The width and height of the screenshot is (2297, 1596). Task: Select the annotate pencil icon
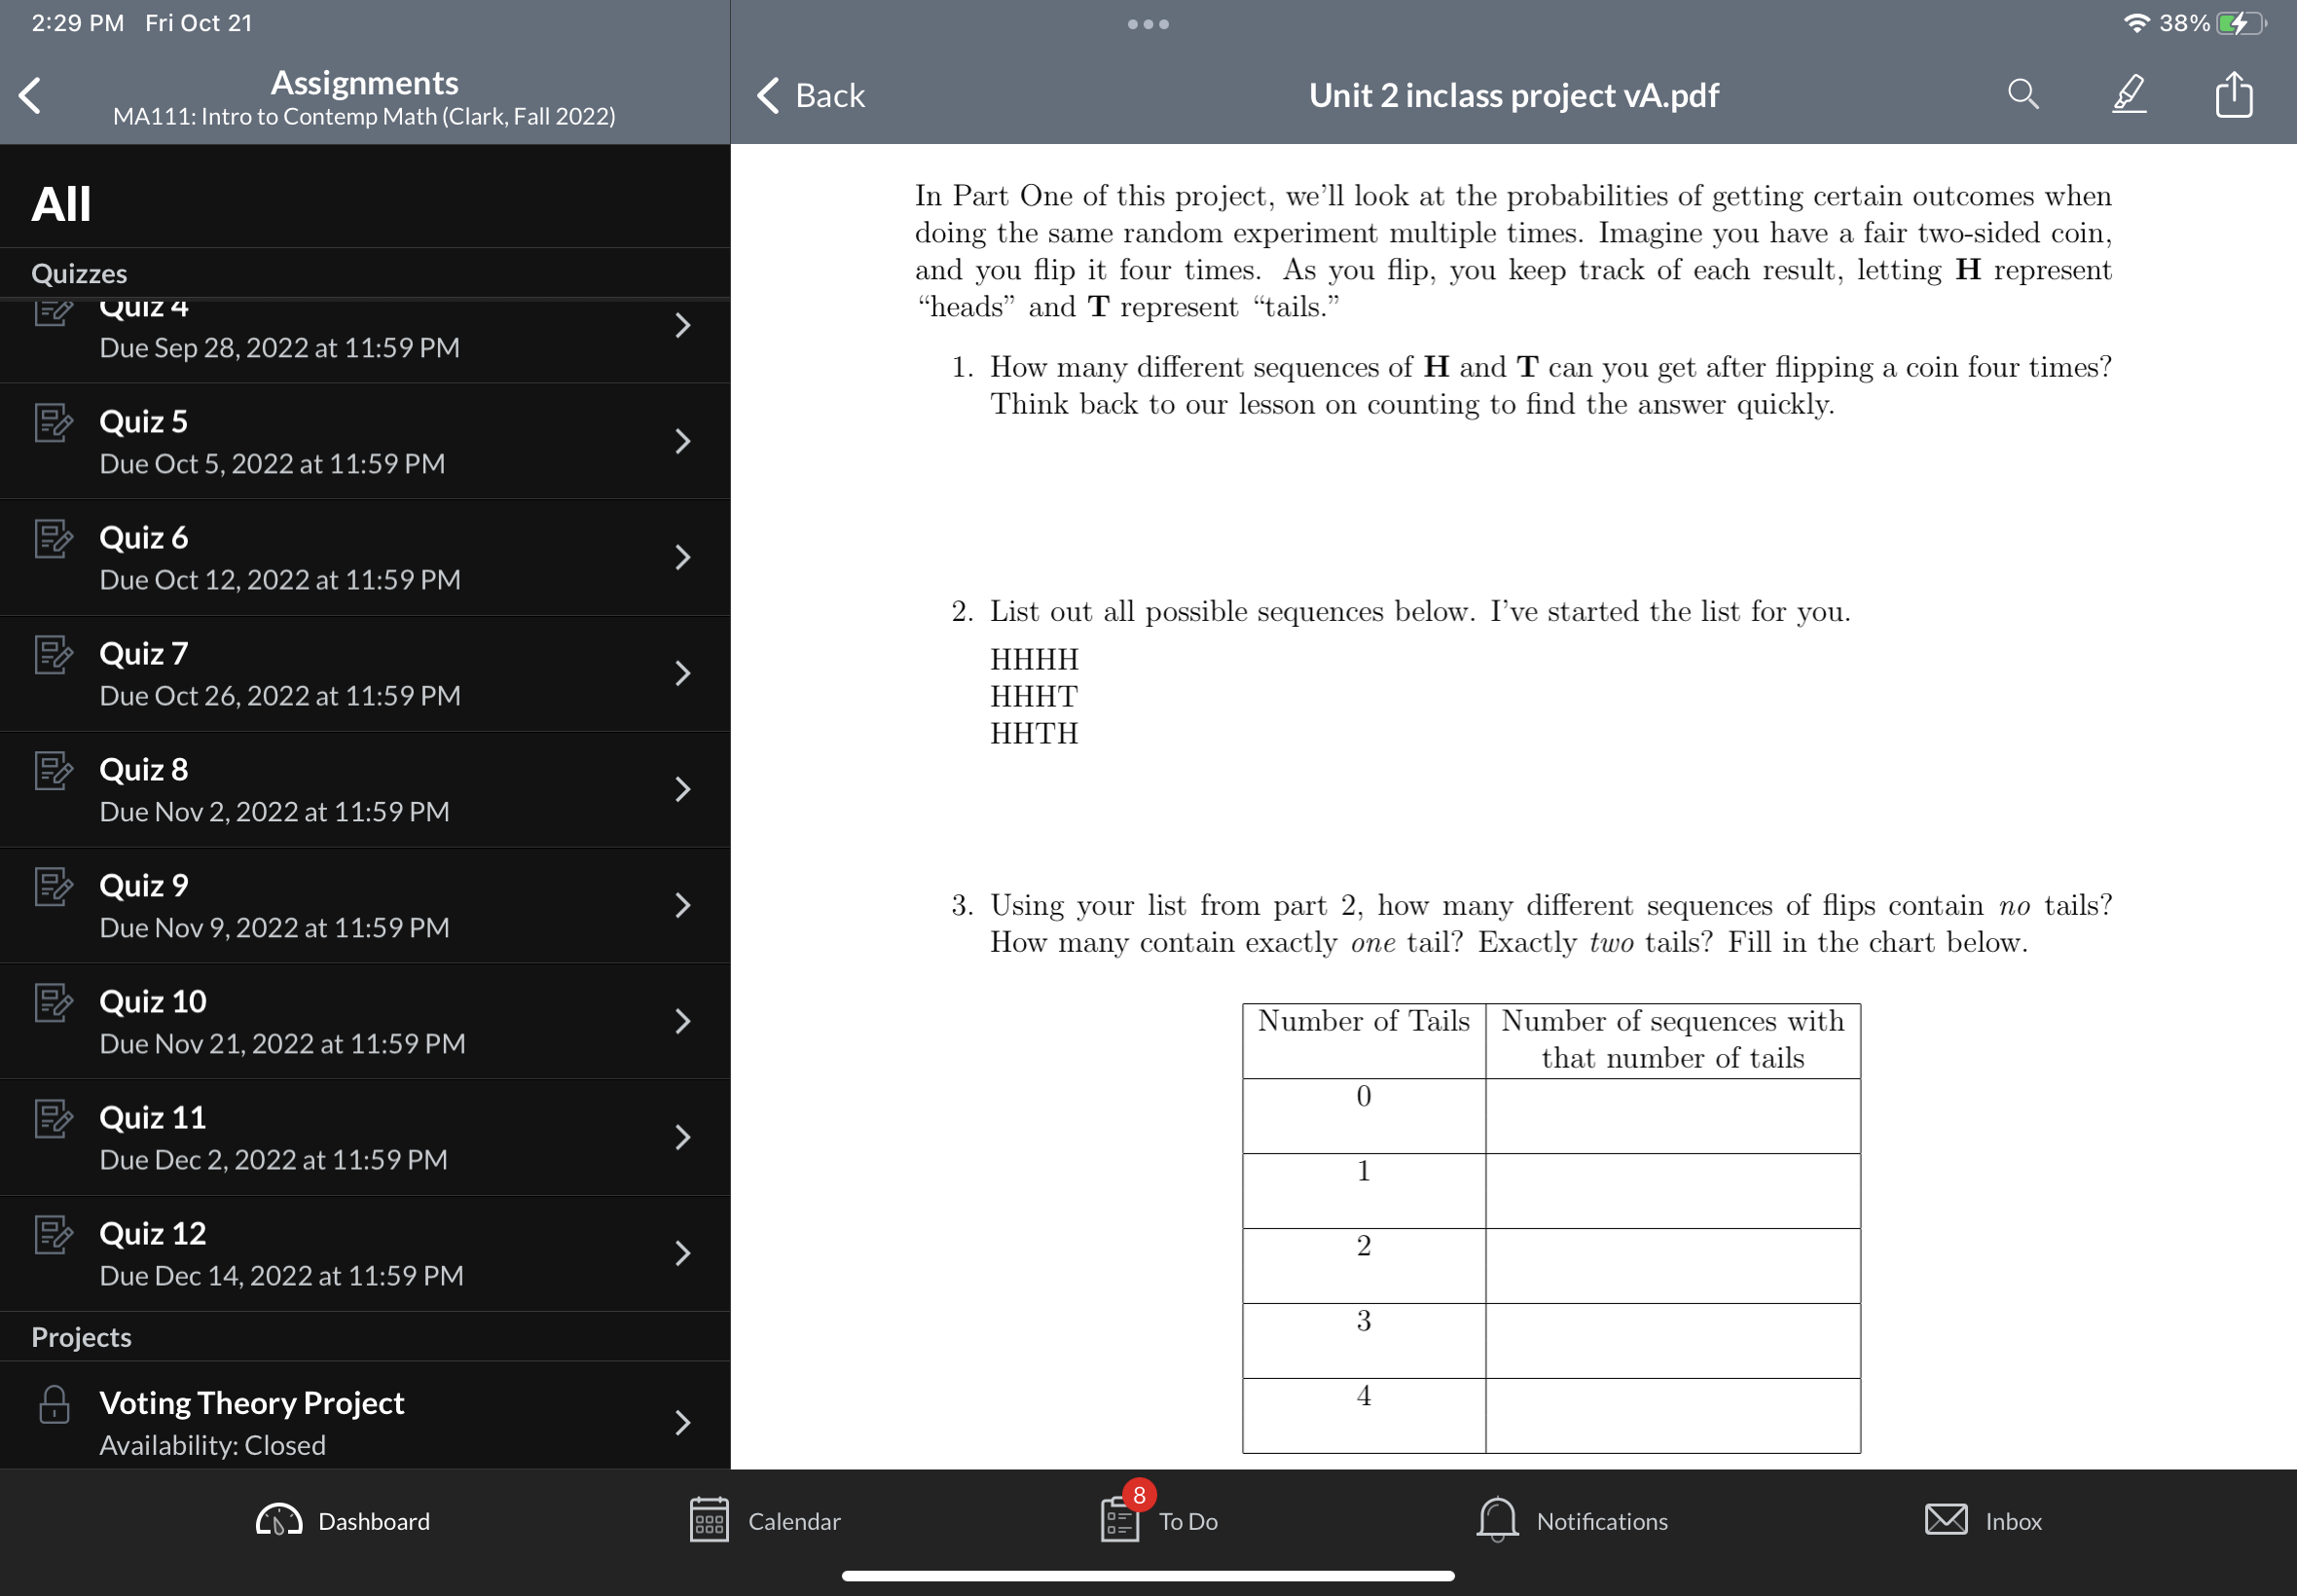(2128, 94)
